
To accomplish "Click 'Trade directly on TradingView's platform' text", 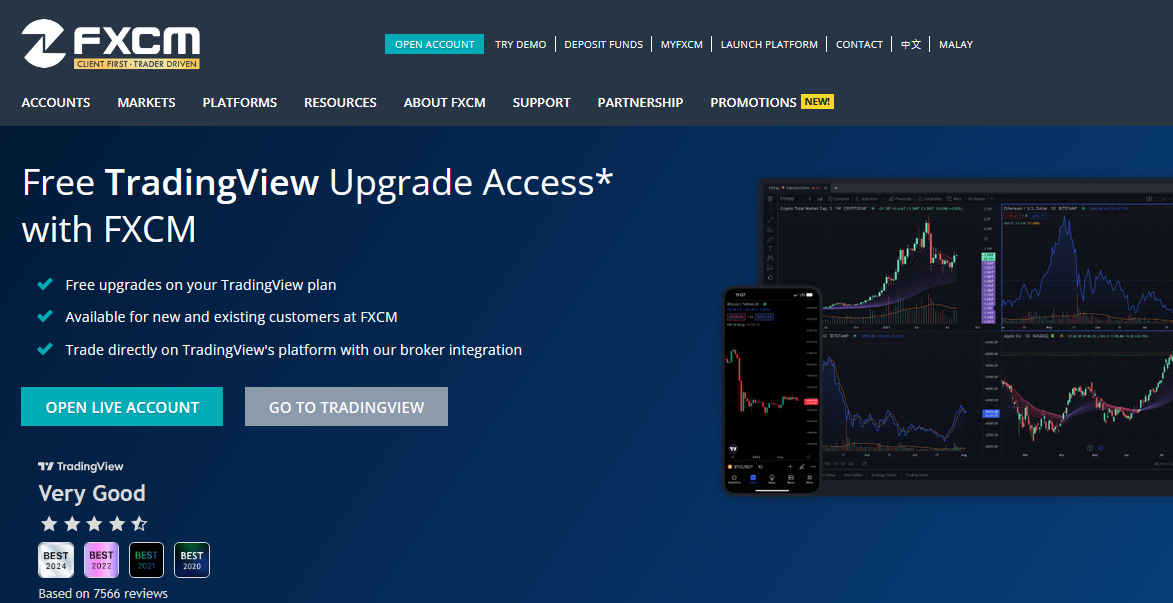I will (x=293, y=349).
